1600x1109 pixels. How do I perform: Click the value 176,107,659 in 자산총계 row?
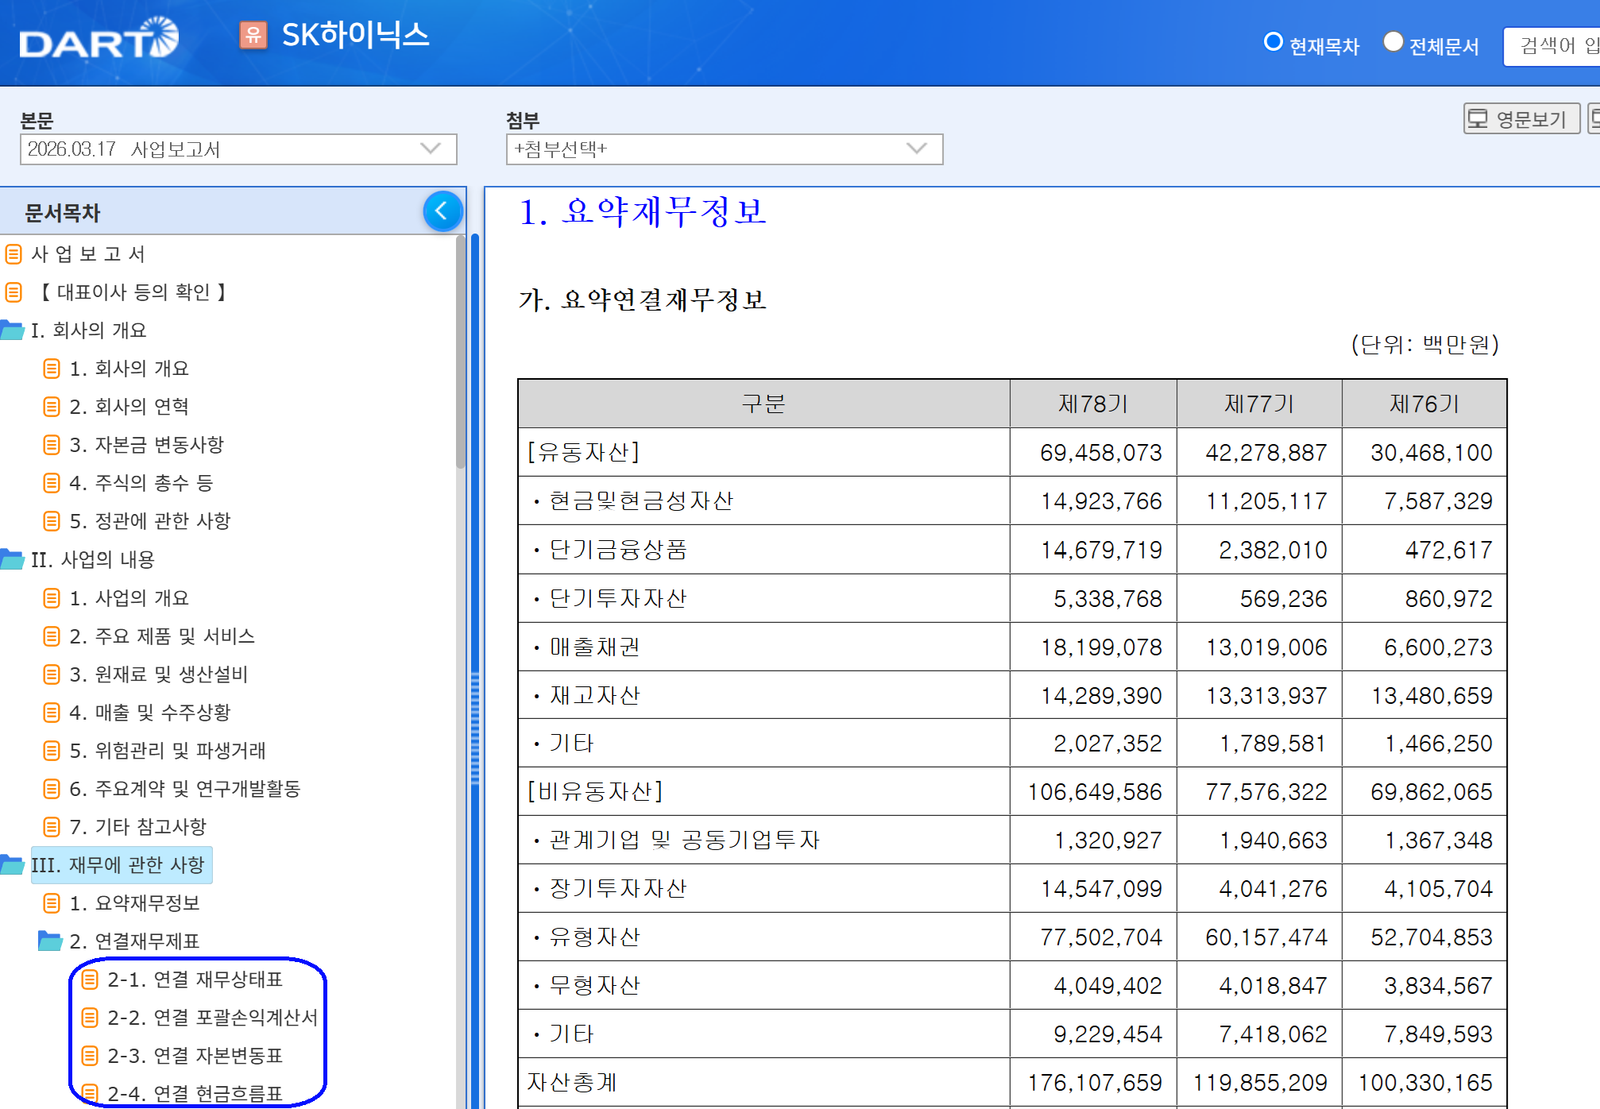coord(1095,1083)
